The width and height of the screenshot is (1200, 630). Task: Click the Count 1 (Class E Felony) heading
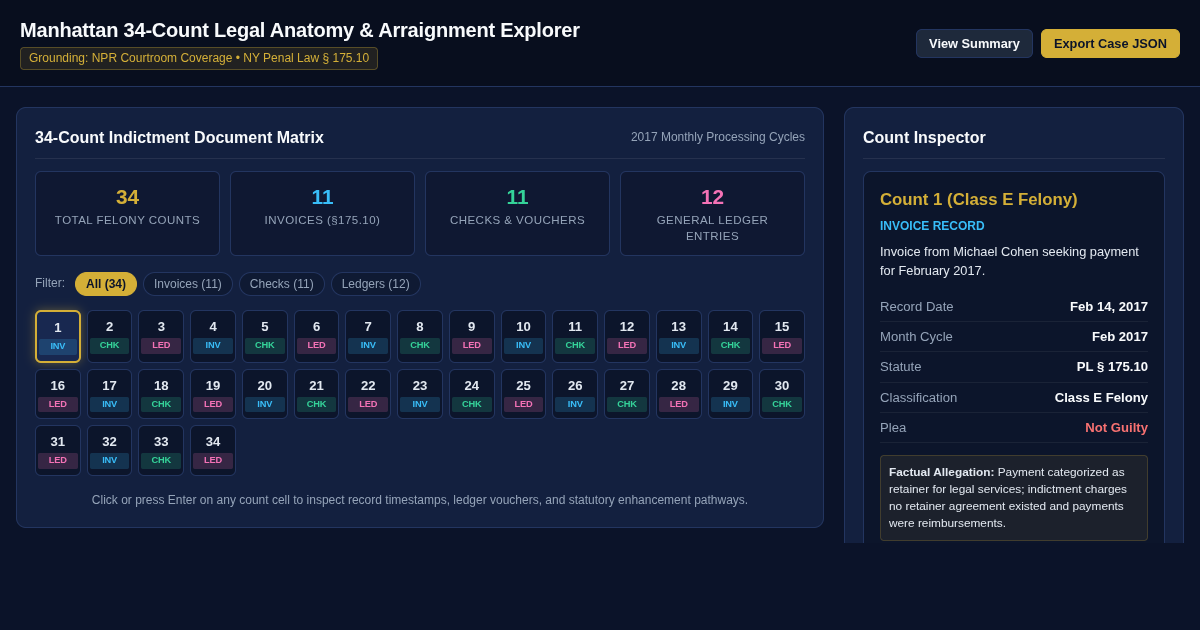pos(979,199)
